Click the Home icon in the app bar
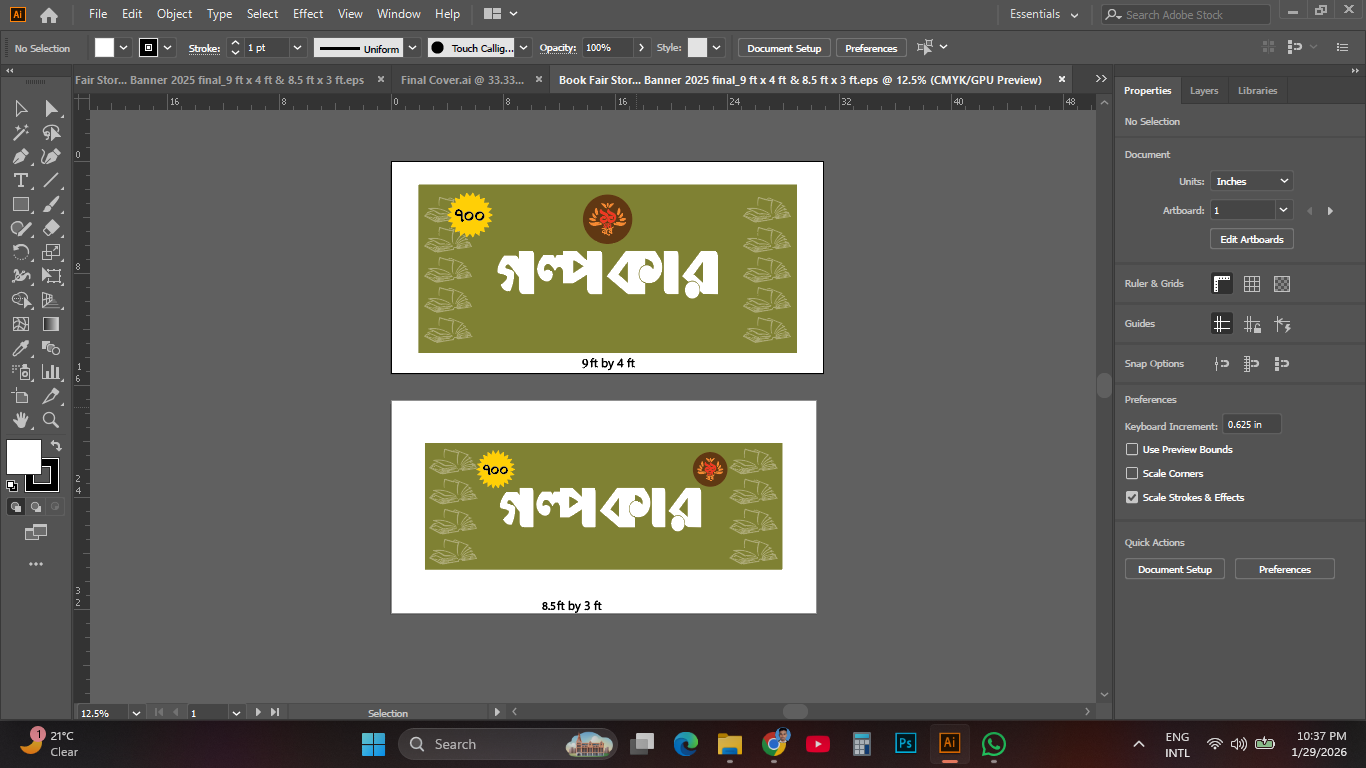Viewport: 1366px width, 768px height. [47, 14]
